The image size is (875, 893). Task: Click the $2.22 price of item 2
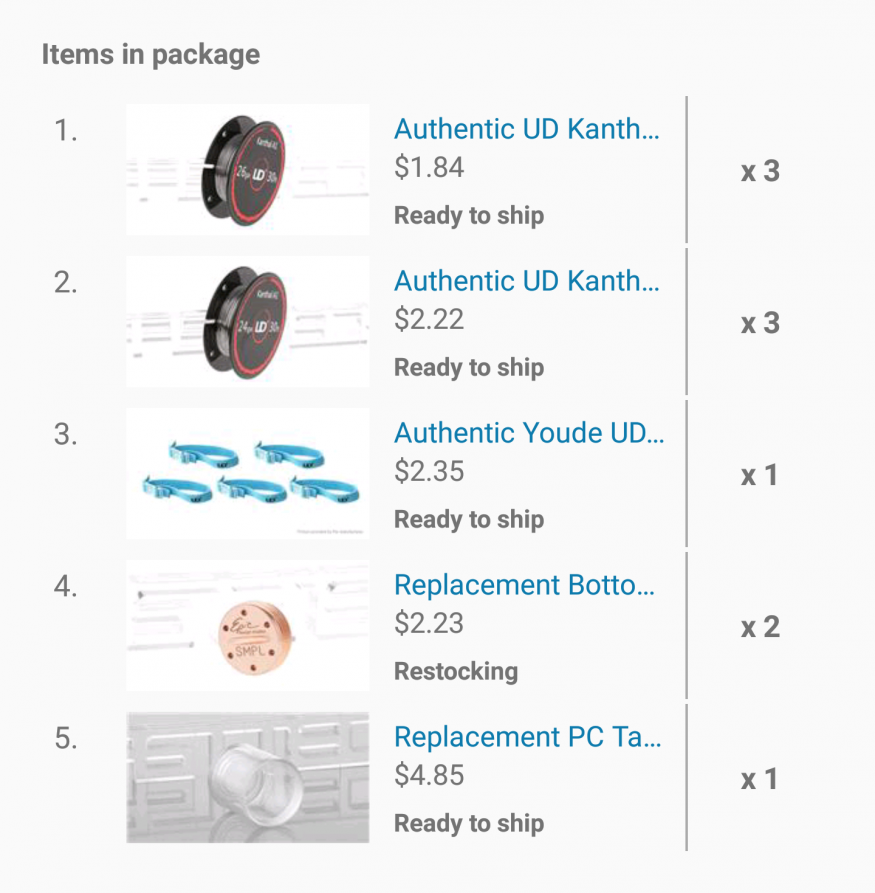click(x=429, y=319)
